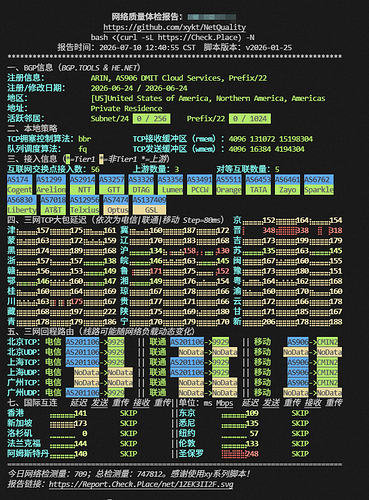Click the Mbps unit label
This screenshot has width=369, height=500.
(225, 403)
